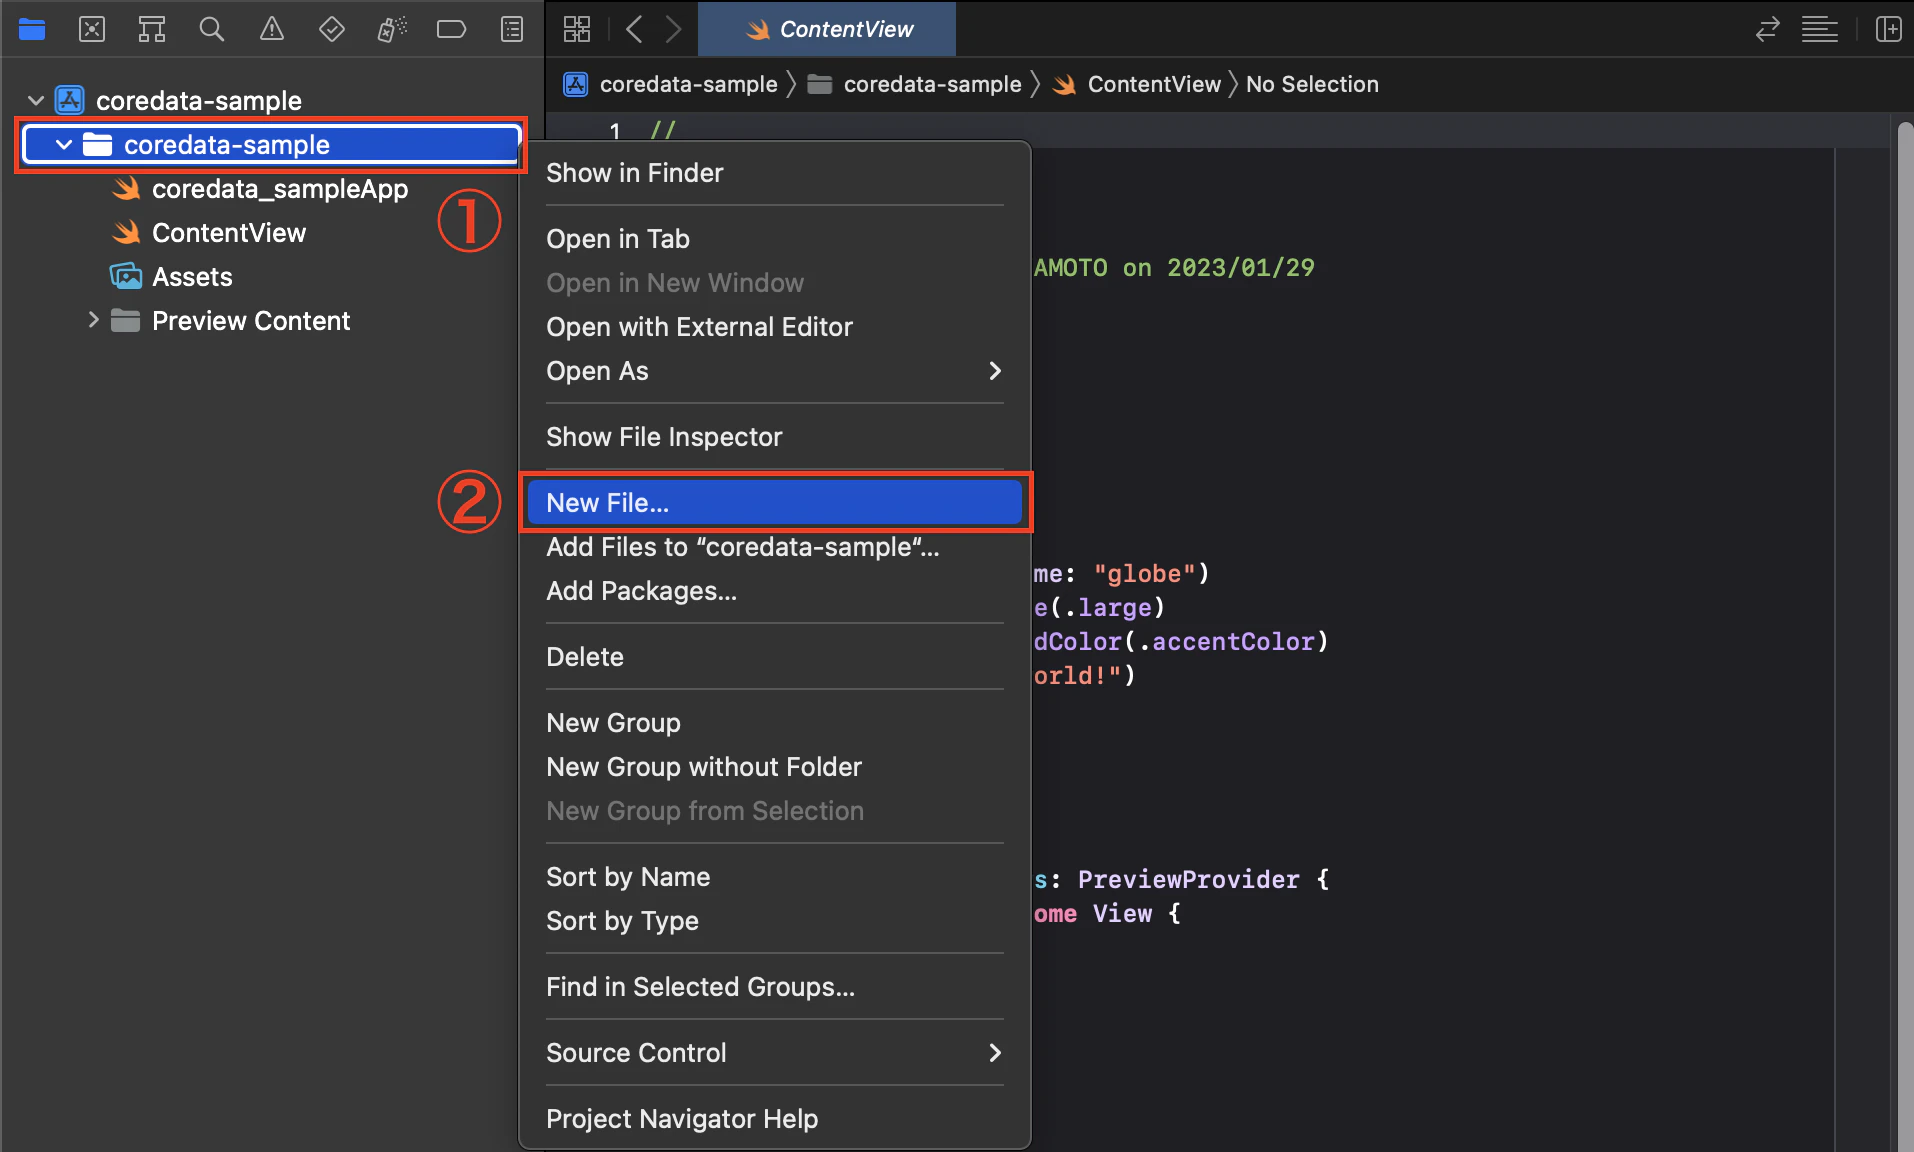Choose Sort by Name
The height and width of the screenshot is (1152, 1914).
774,877
